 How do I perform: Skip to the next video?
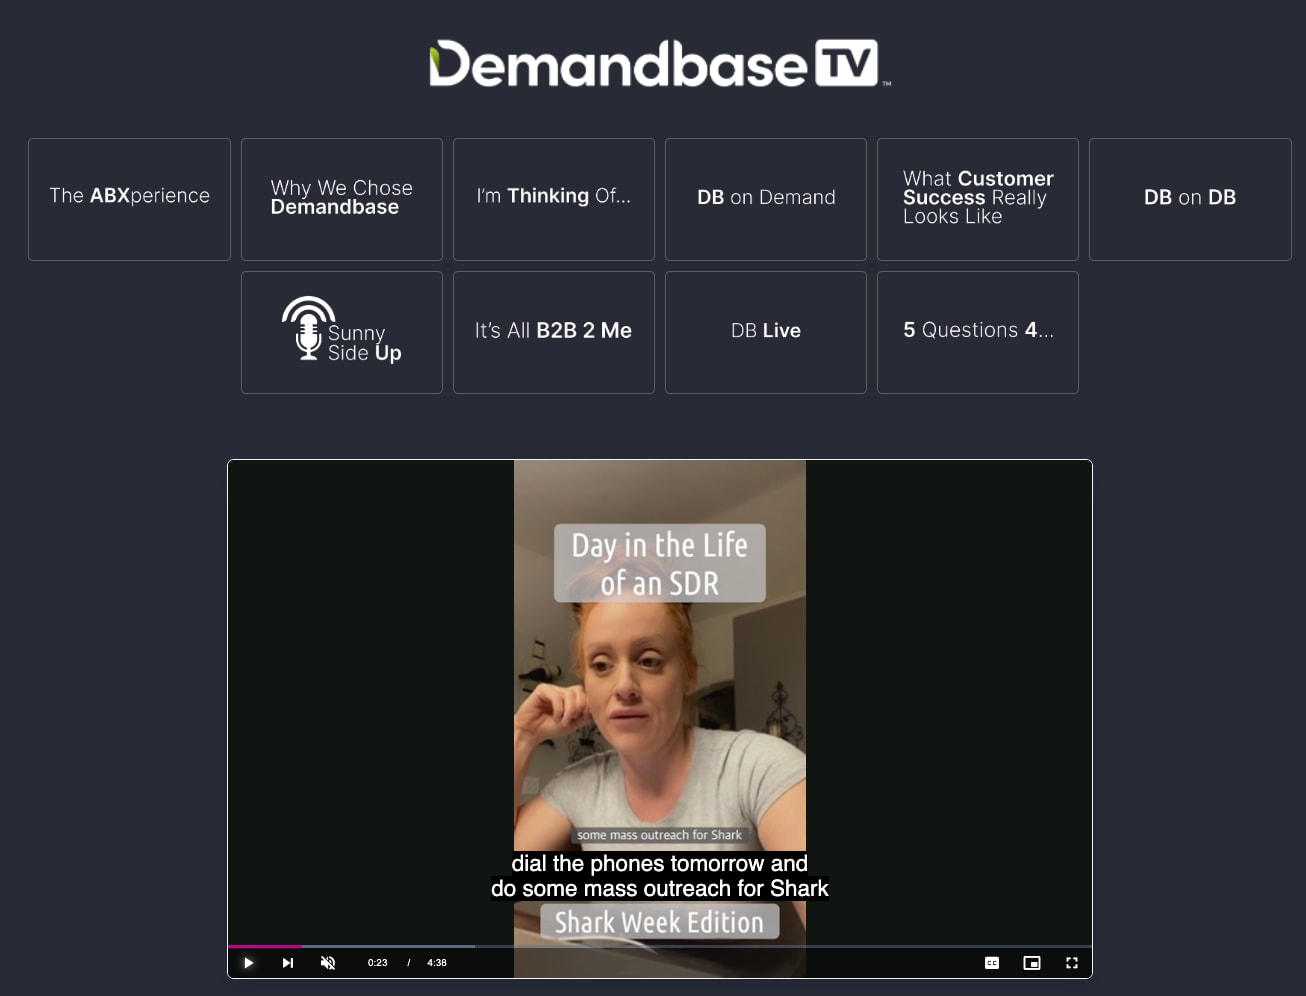tap(288, 963)
